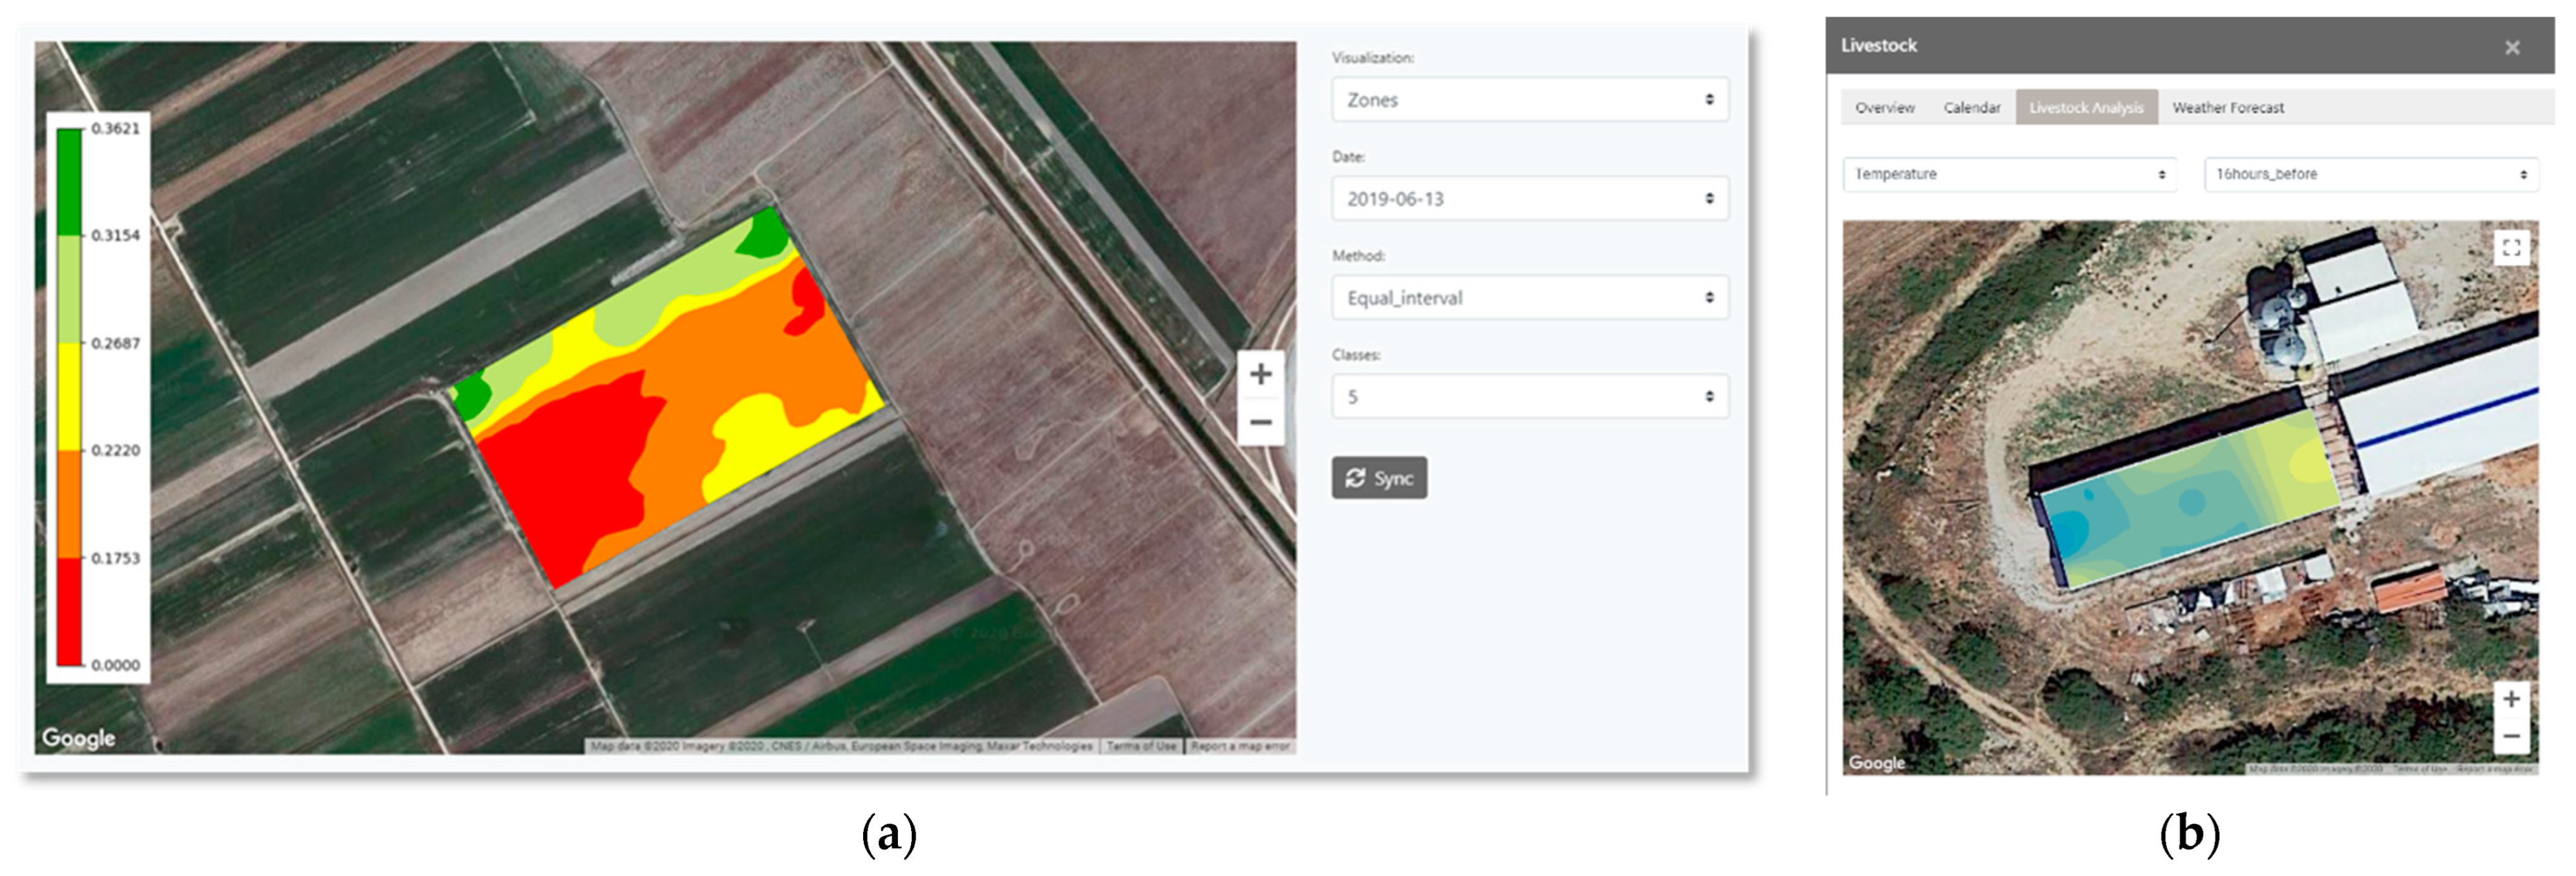Open the Classes dropdown set to 5
The image size is (2576, 876).
[1529, 397]
